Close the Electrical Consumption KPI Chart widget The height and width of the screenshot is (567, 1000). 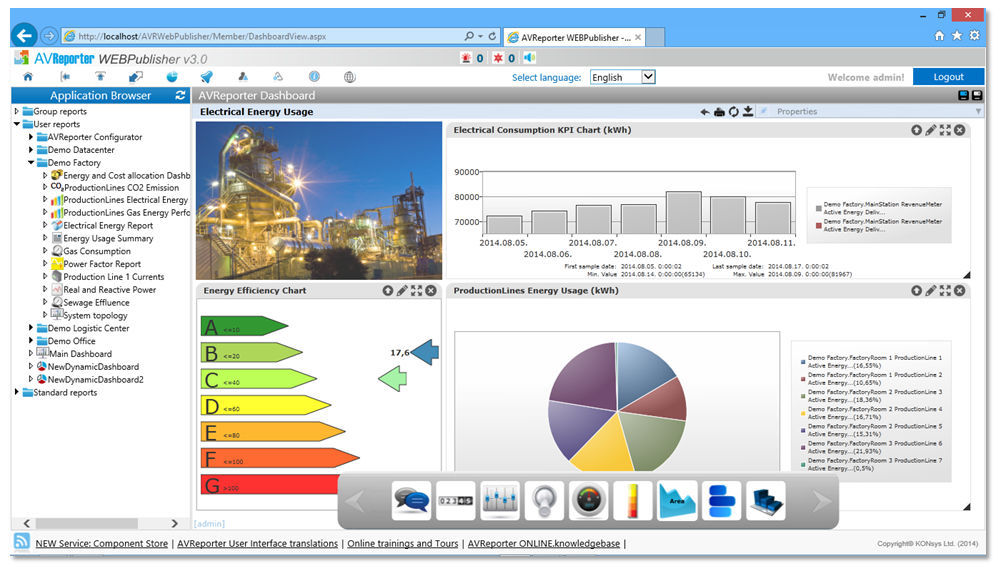coord(960,130)
